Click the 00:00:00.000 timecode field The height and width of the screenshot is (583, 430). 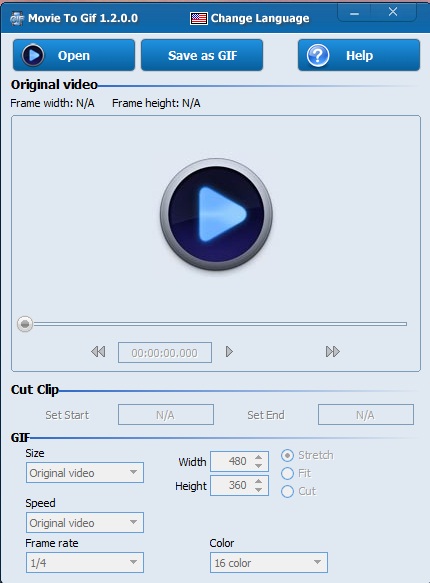(x=165, y=352)
